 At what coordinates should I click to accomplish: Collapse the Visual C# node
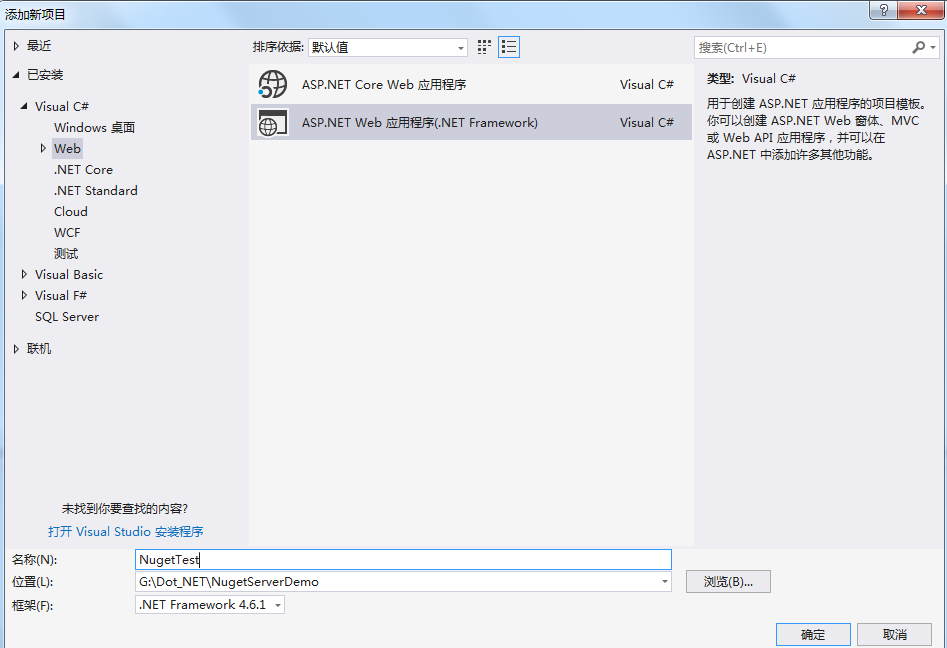(x=24, y=106)
